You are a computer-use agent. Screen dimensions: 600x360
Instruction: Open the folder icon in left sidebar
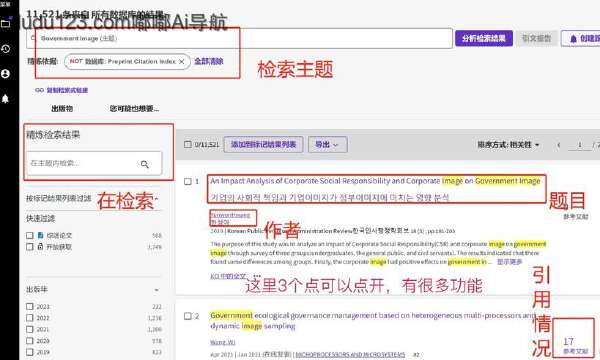point(5,24)
